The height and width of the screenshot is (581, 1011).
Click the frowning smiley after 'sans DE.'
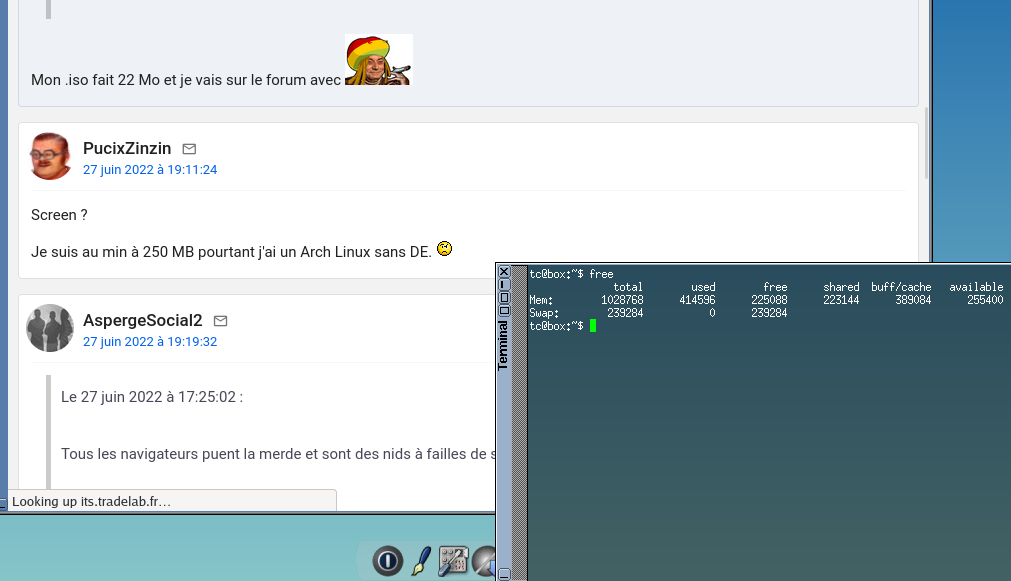[444, 248]
